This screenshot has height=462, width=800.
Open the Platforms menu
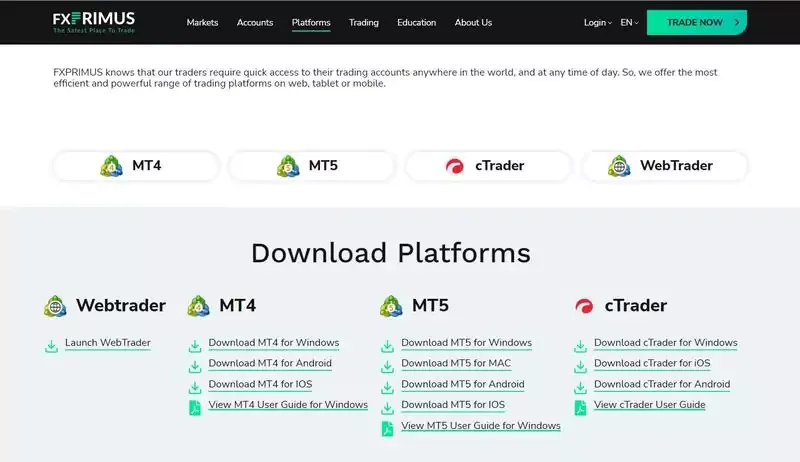click(x=311, y=22)
